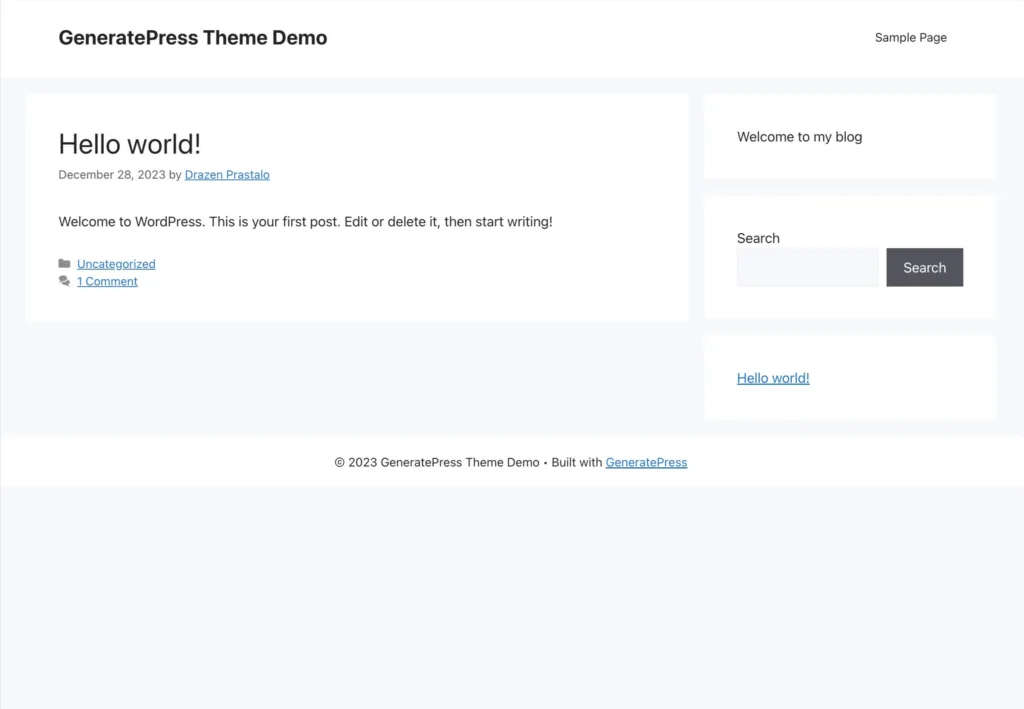The image size is (1024, 709).
Task: Click the Welcome to my blog widget text
Action: 799,137
